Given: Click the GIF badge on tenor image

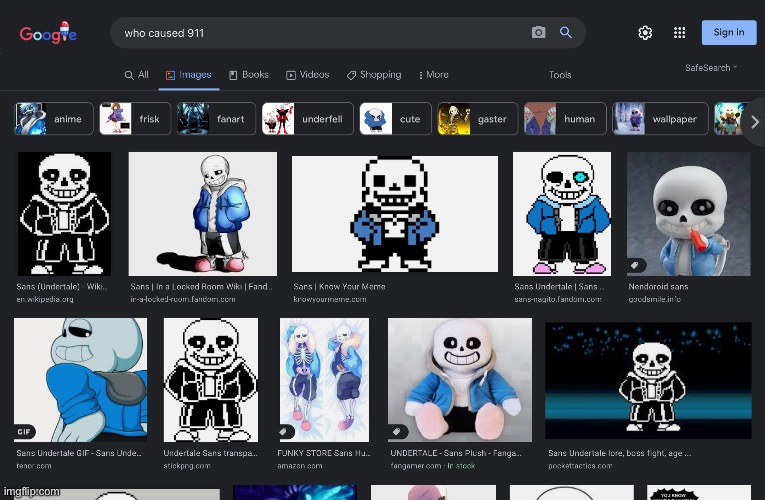Looking at the screenshot, I should (x=24, y=432).
